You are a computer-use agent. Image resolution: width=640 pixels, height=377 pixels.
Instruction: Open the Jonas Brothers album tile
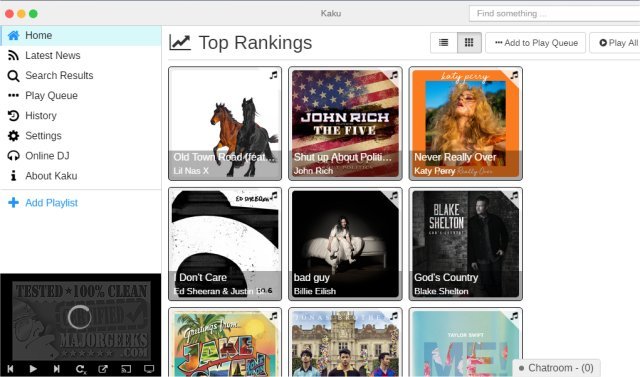click(x=345, y=343)
